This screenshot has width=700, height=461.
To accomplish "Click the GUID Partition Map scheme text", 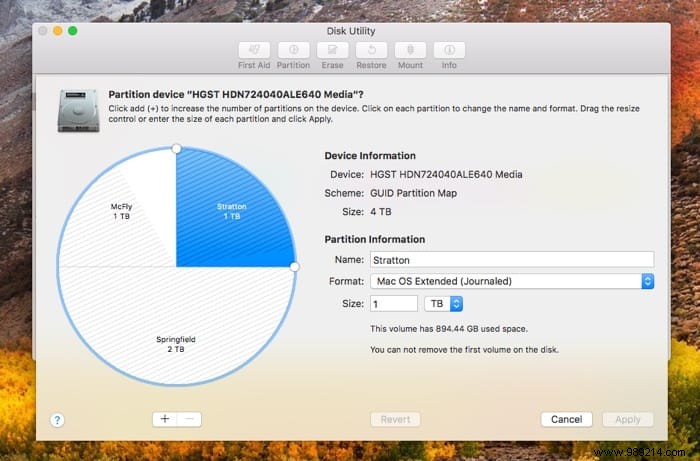I will click(x=413, y=193).
